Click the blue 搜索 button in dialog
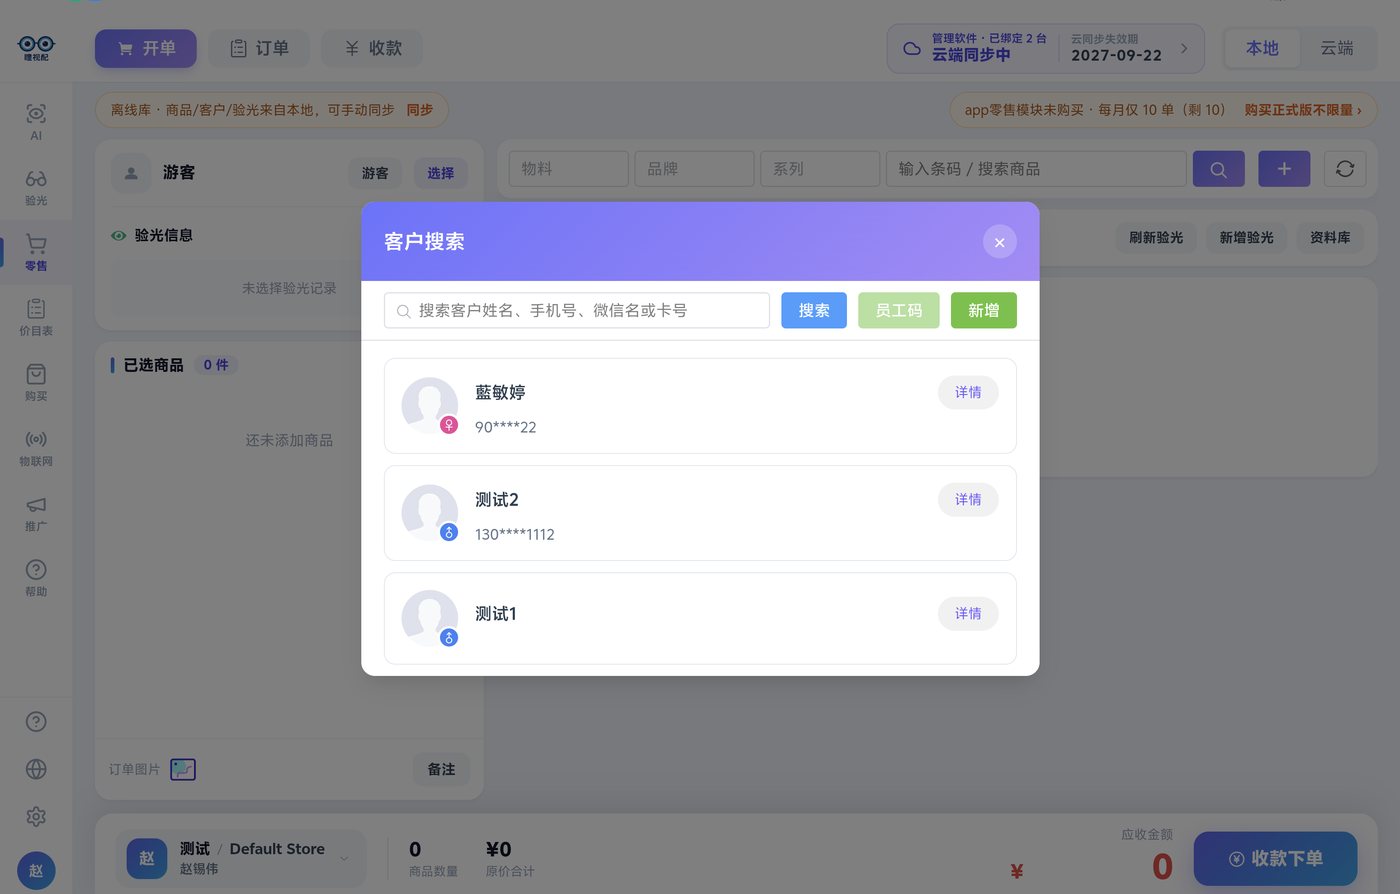The width and height of the screenshot is (1400, 894). 814,310
